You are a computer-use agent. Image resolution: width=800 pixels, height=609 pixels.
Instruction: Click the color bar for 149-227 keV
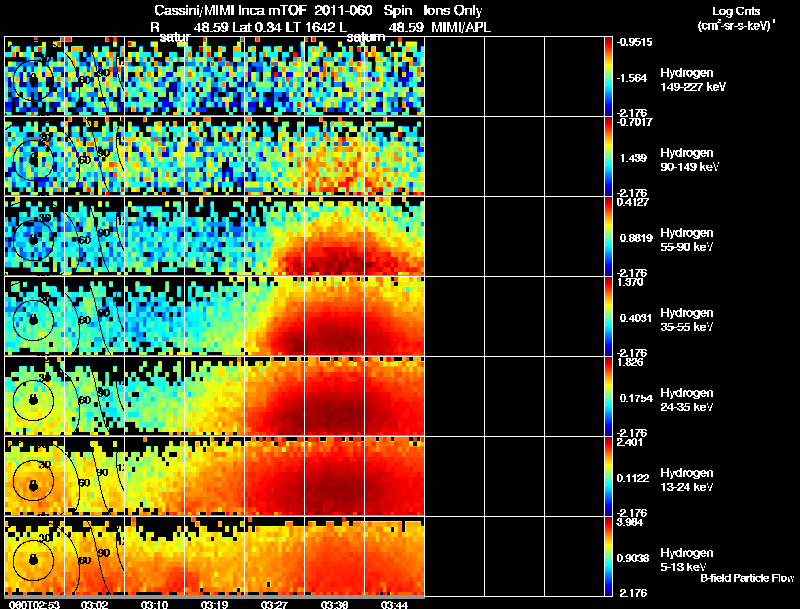(608, 76)
